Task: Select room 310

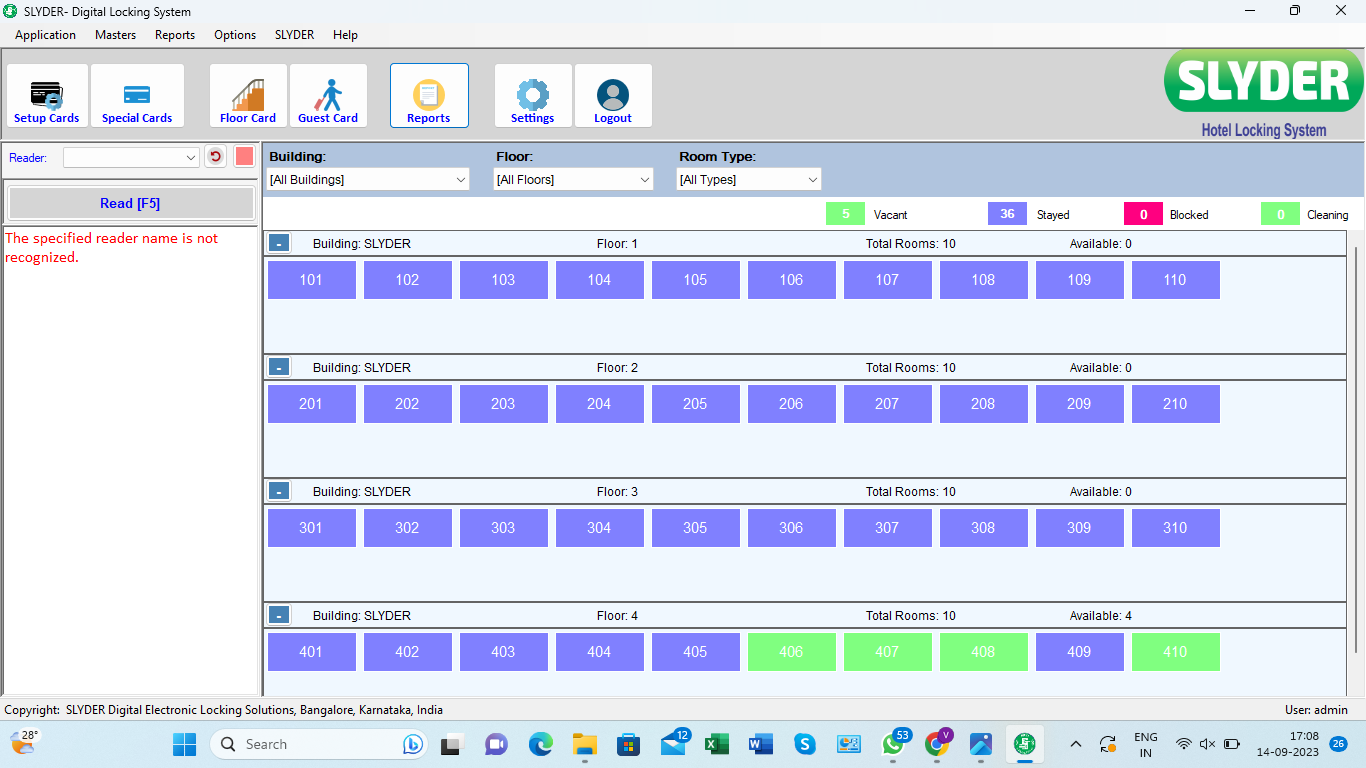Action: (1175, 528)
